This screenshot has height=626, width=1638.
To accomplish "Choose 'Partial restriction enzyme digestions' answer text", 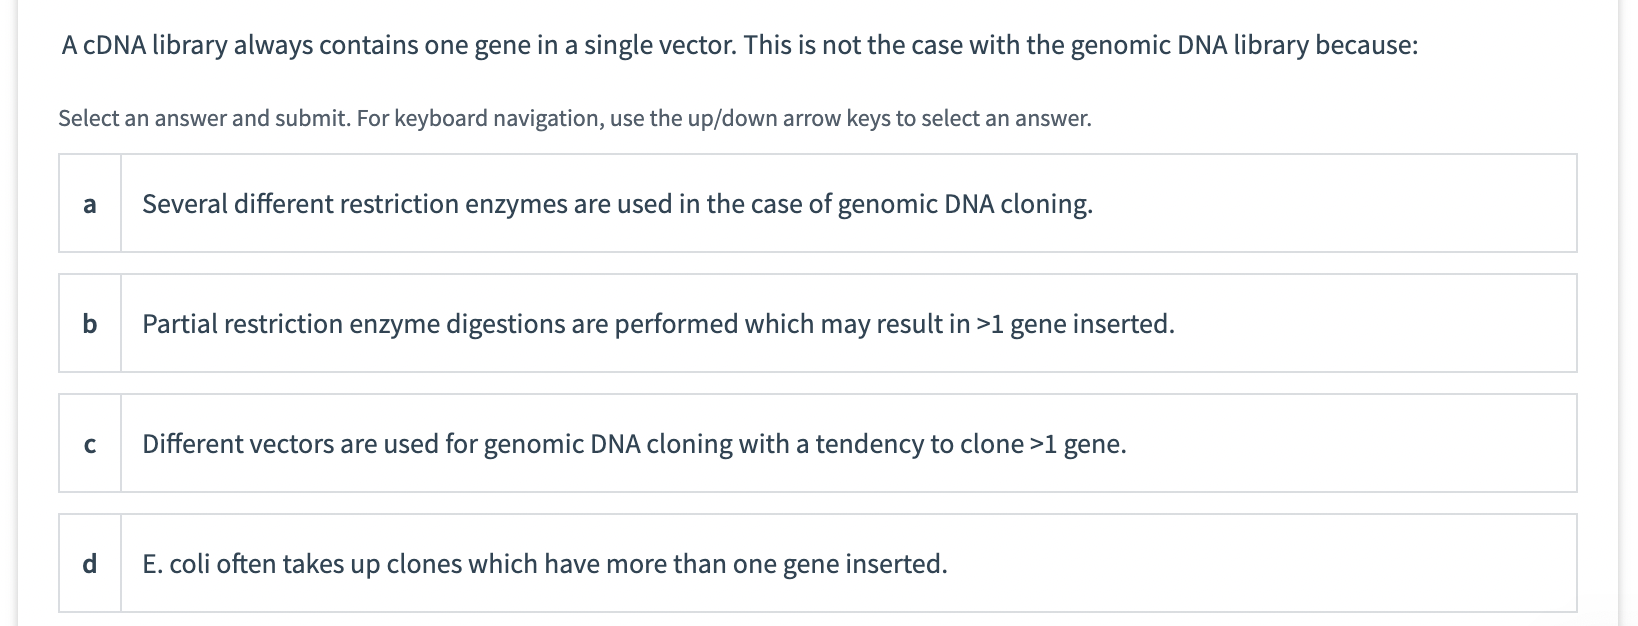I will [x=658, y=324].
